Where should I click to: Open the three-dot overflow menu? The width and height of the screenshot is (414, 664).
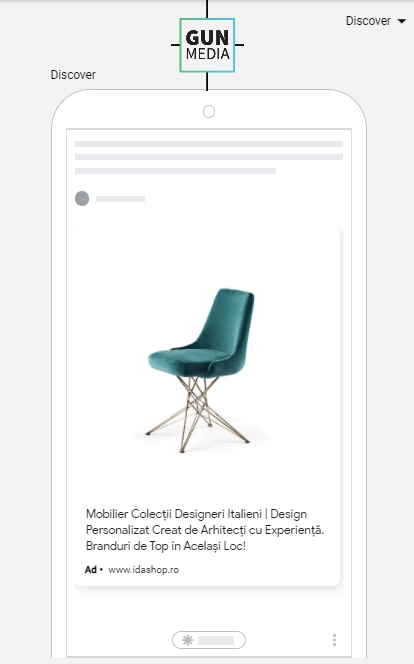pyautogui.click(x=334, y=640)
